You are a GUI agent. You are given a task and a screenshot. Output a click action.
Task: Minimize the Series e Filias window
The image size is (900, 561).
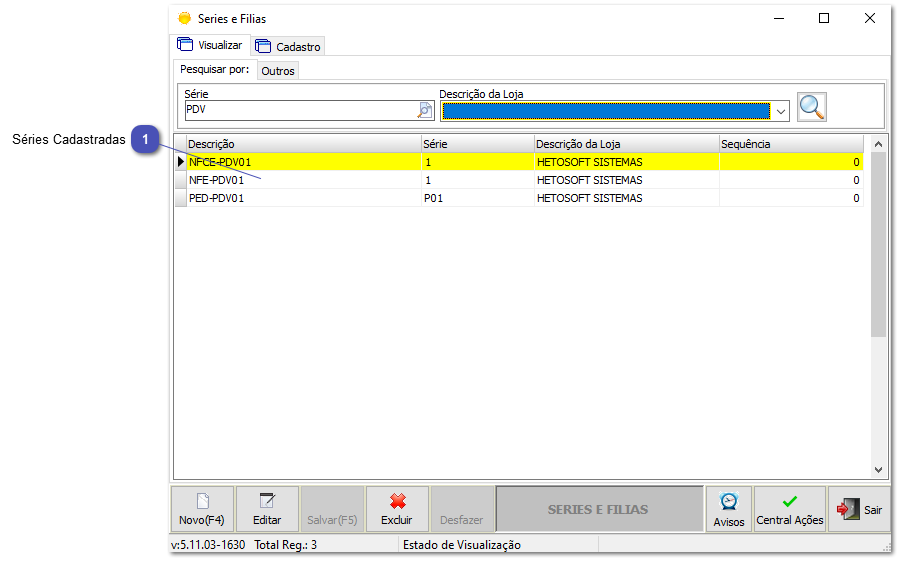(779, 18)
